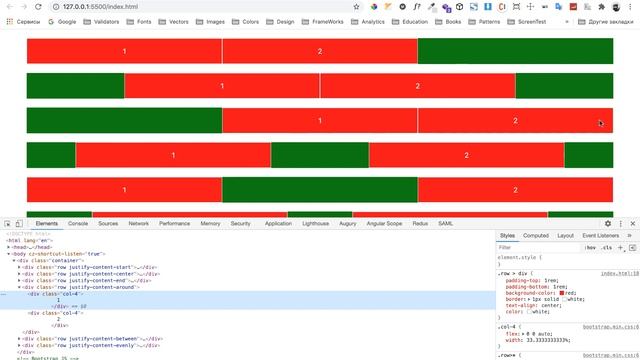Open the Lighthouse tab

pos(316,224)
